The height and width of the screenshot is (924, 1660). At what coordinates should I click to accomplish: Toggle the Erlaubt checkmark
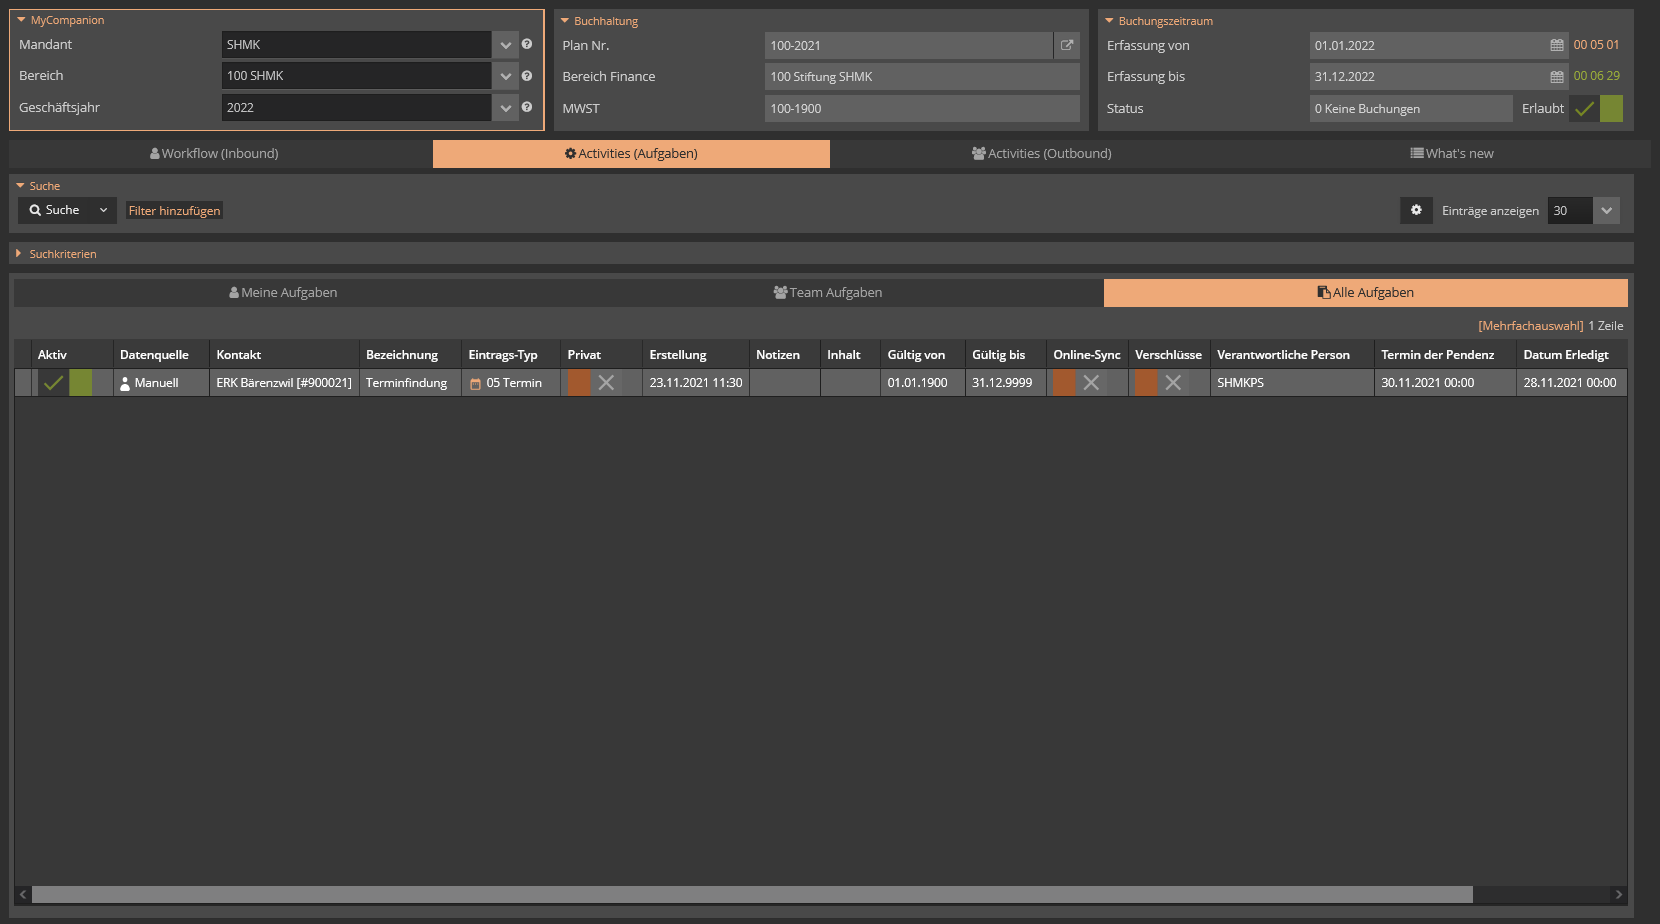[x=1583, y=108]
